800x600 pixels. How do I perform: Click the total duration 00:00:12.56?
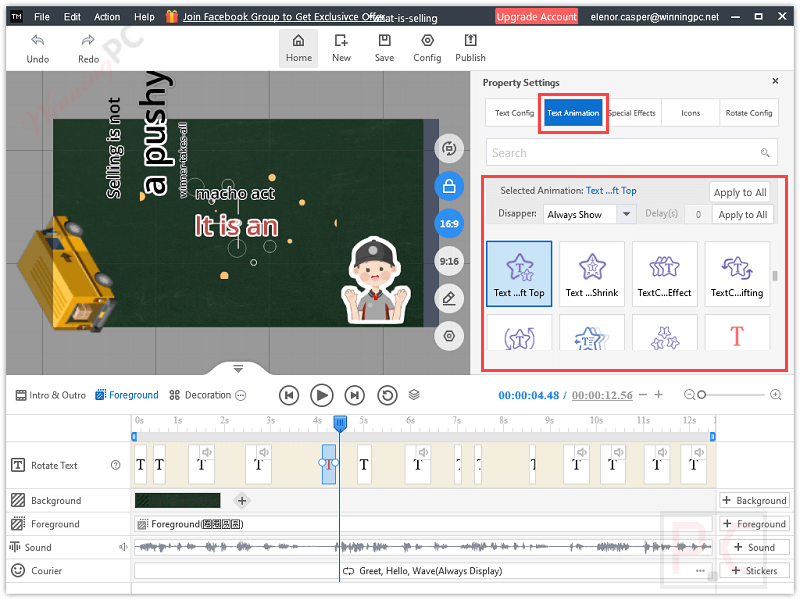point(602,395)
